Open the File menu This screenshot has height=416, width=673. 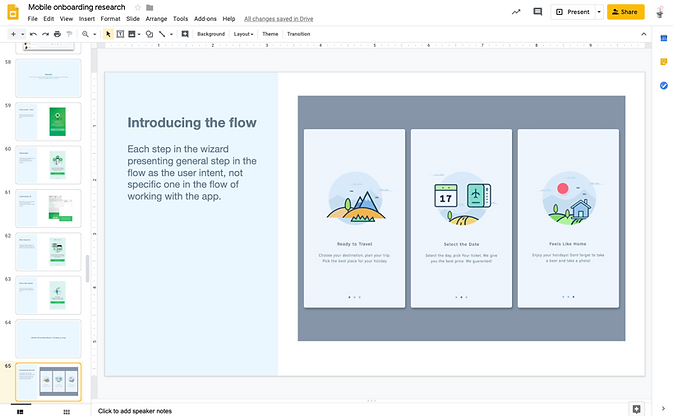click(32, 19)
